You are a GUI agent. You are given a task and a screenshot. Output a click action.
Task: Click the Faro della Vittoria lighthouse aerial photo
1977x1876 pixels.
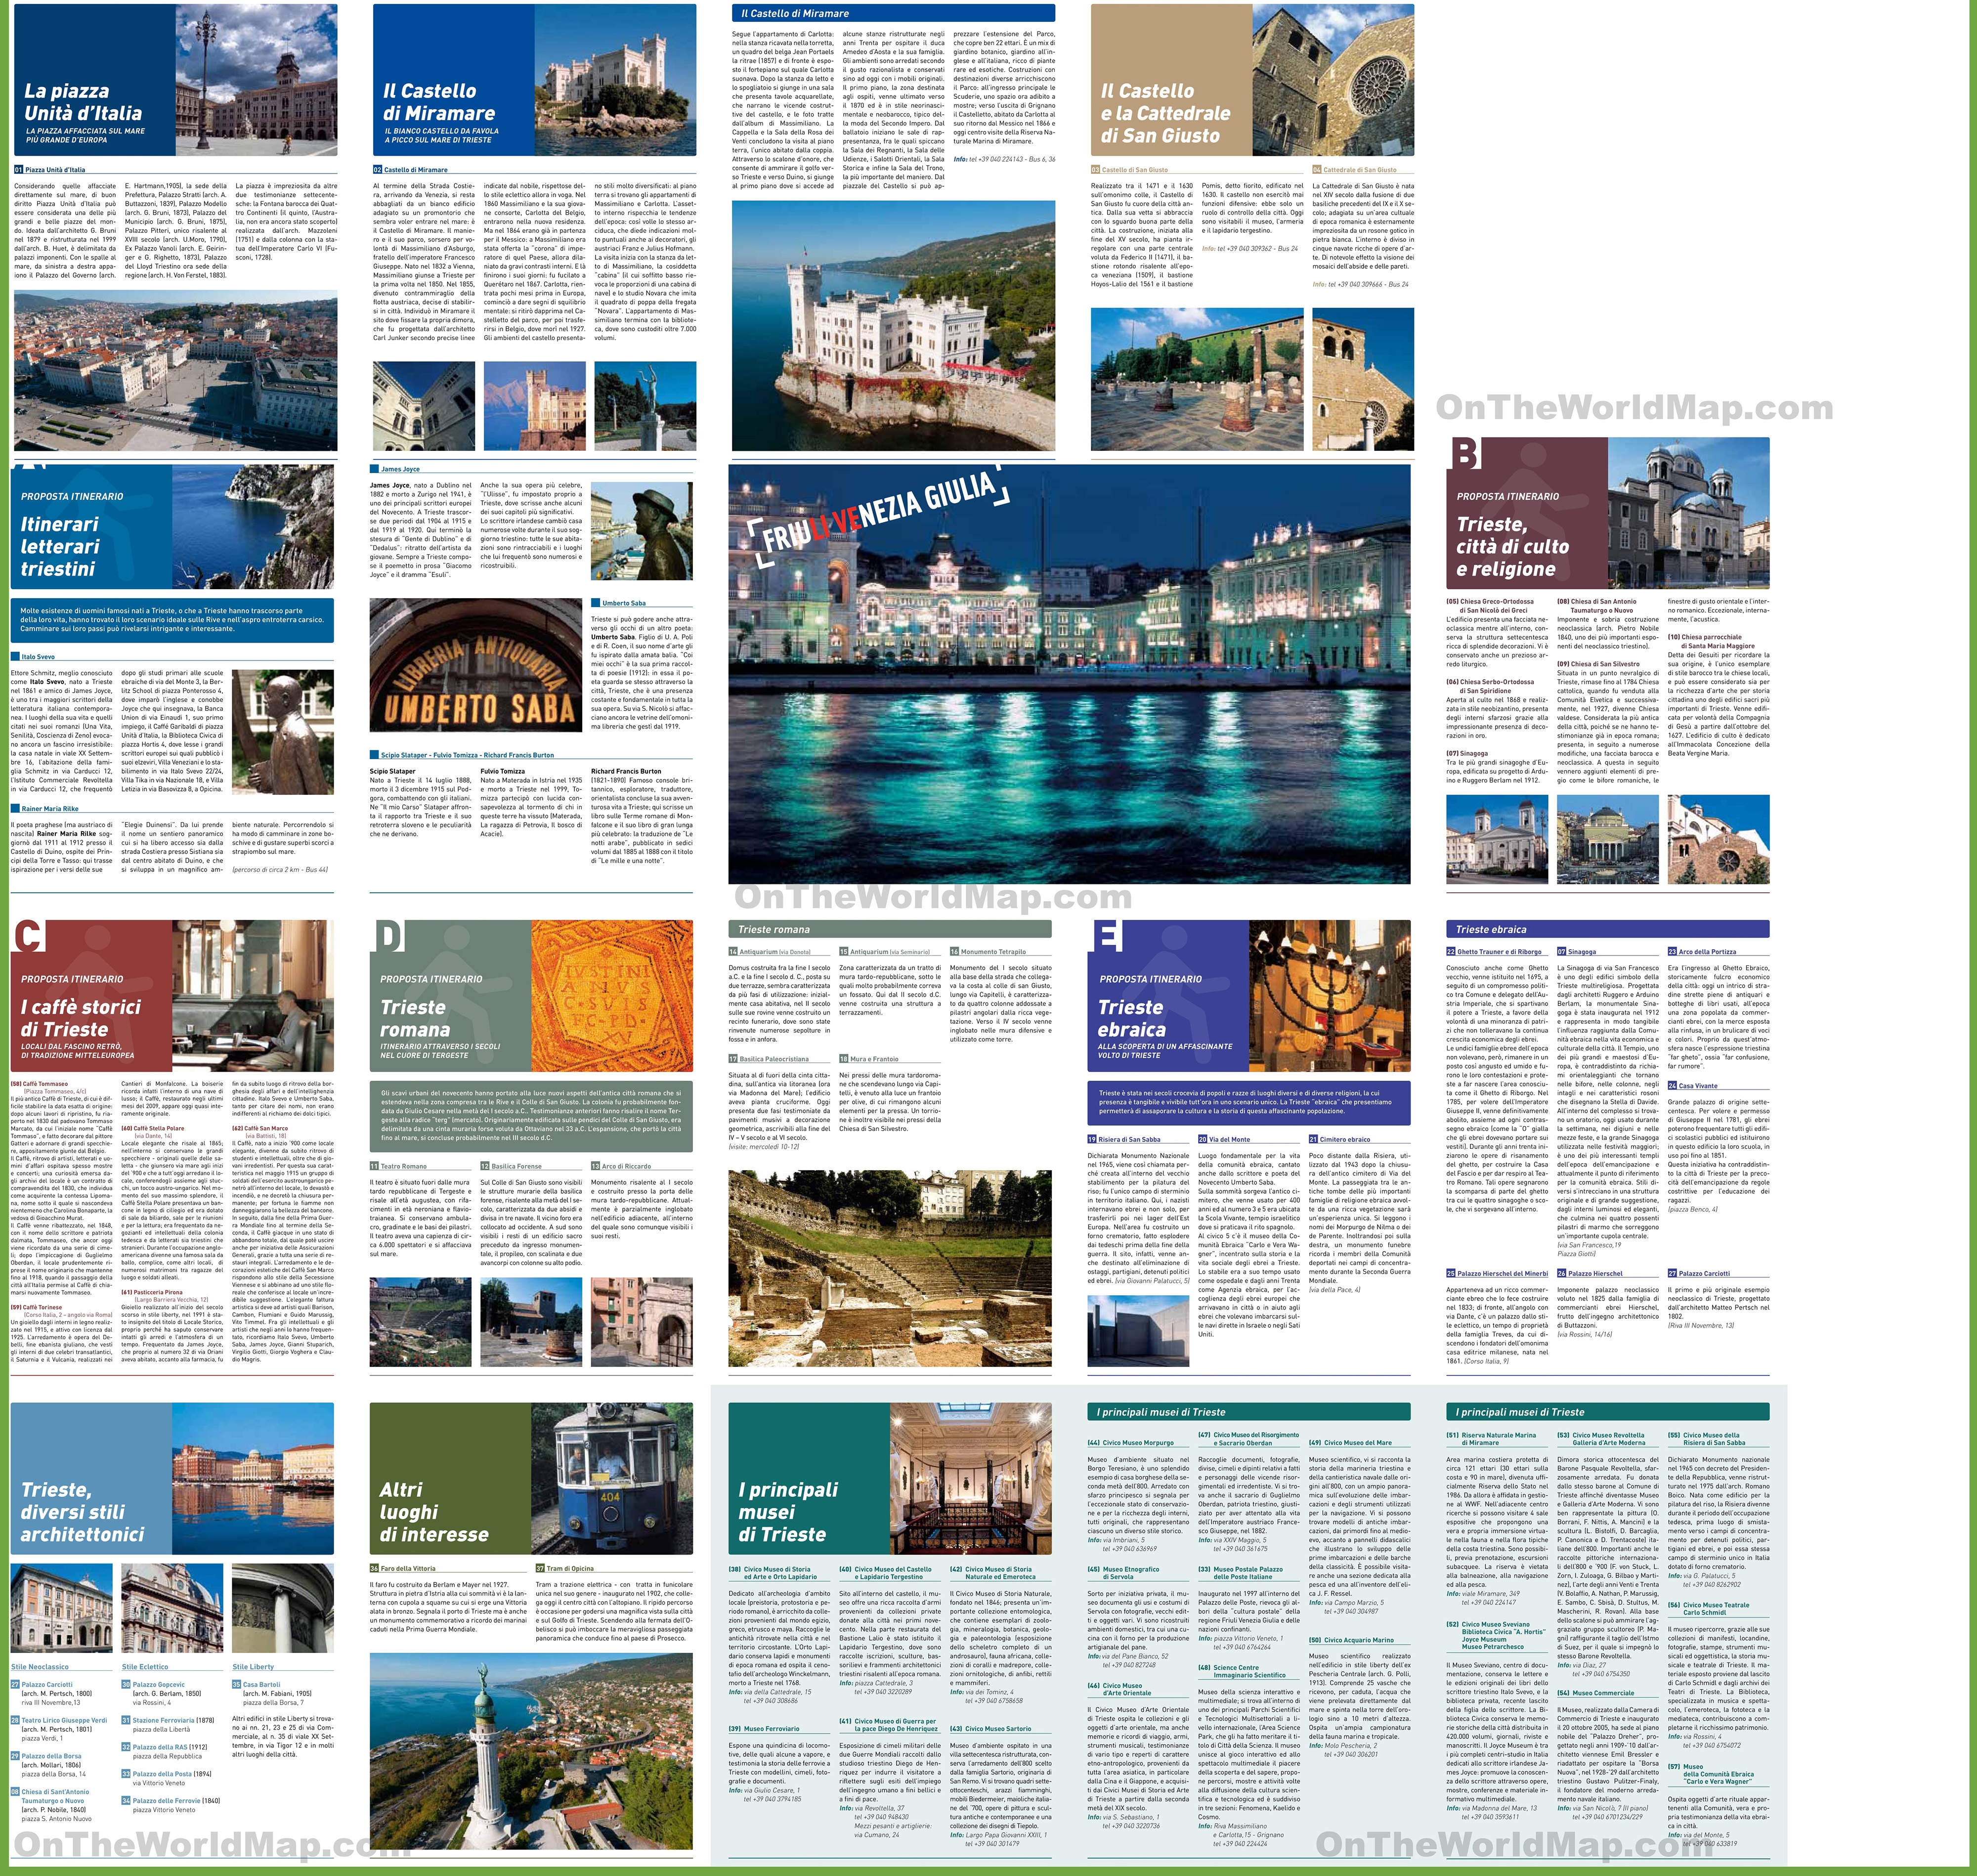click(x=531, y=1750)
